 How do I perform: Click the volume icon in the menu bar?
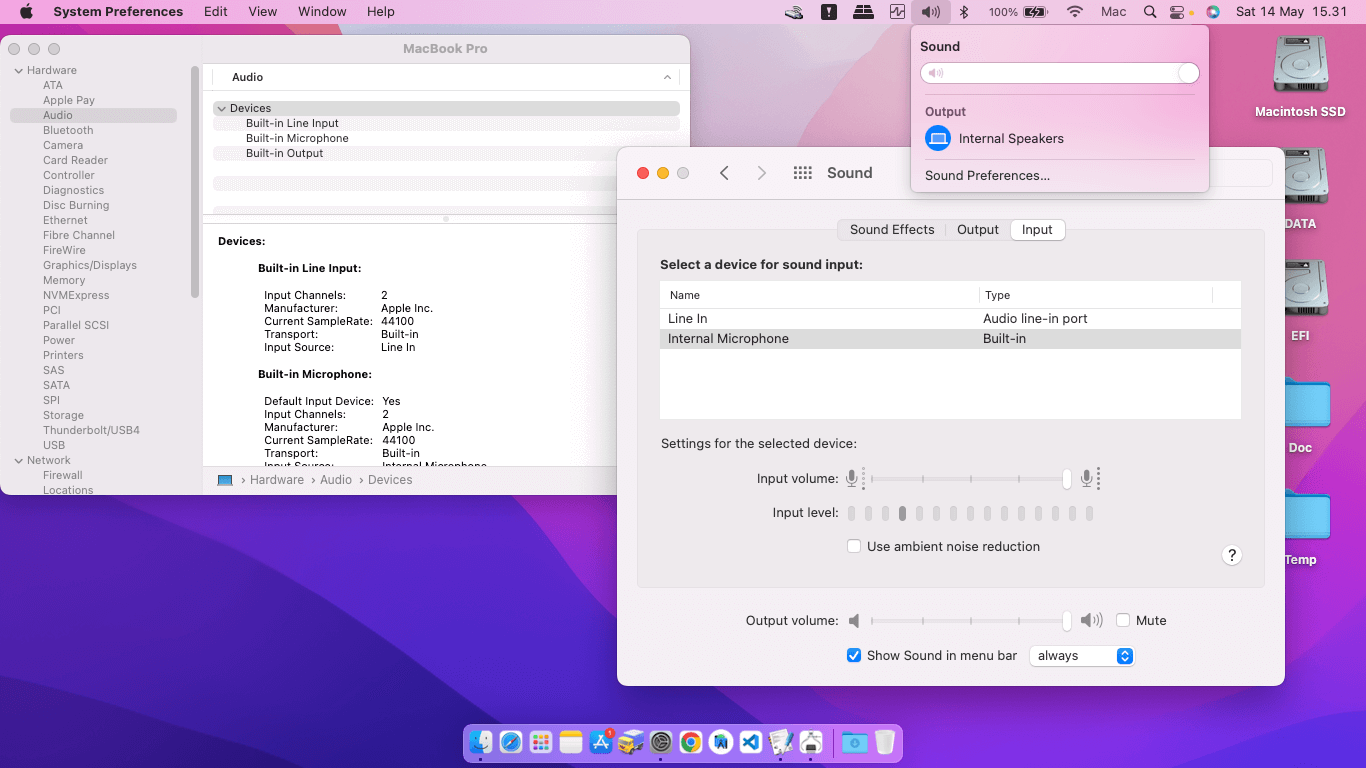click(931, 12)
